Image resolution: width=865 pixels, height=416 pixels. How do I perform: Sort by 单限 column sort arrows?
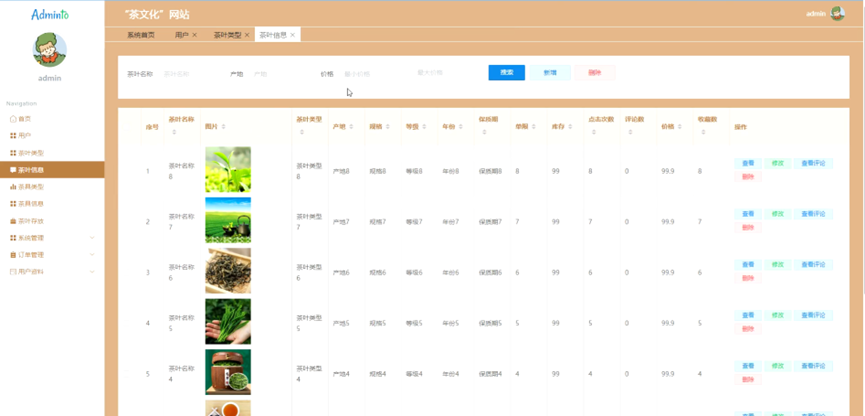point(533,127)
